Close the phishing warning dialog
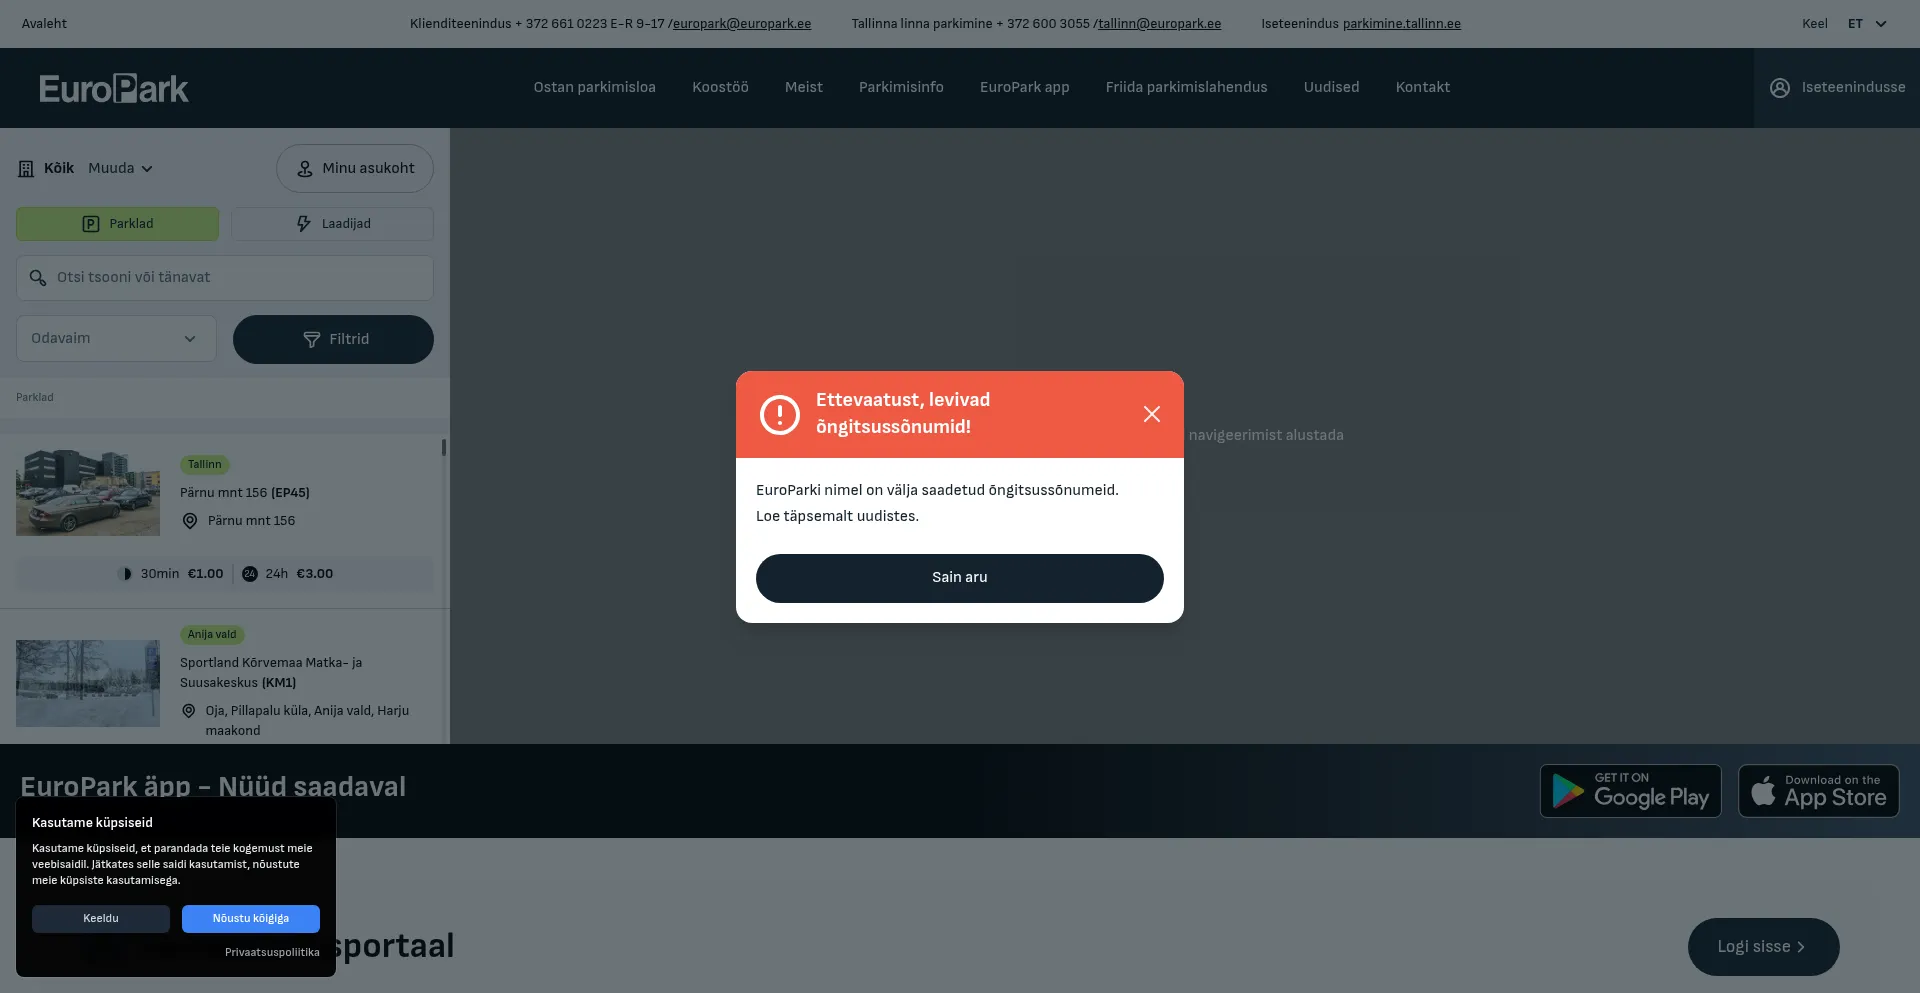Viewport: 1920px width, 993px height. tap(1152, 414)
